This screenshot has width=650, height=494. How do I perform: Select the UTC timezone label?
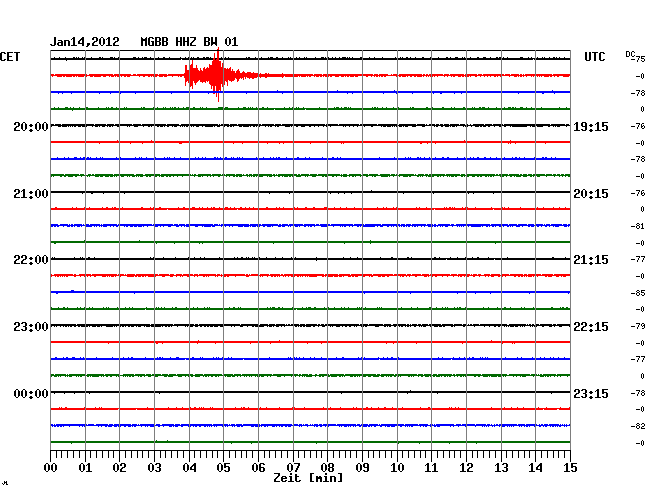click(594, 57)
